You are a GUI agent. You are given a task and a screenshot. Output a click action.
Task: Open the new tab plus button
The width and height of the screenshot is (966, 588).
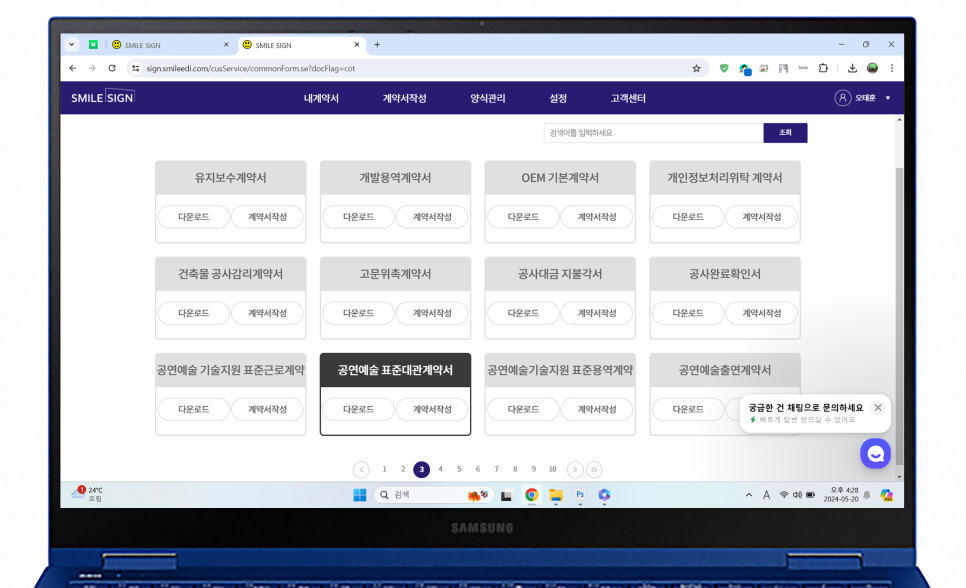click(377, 44)
